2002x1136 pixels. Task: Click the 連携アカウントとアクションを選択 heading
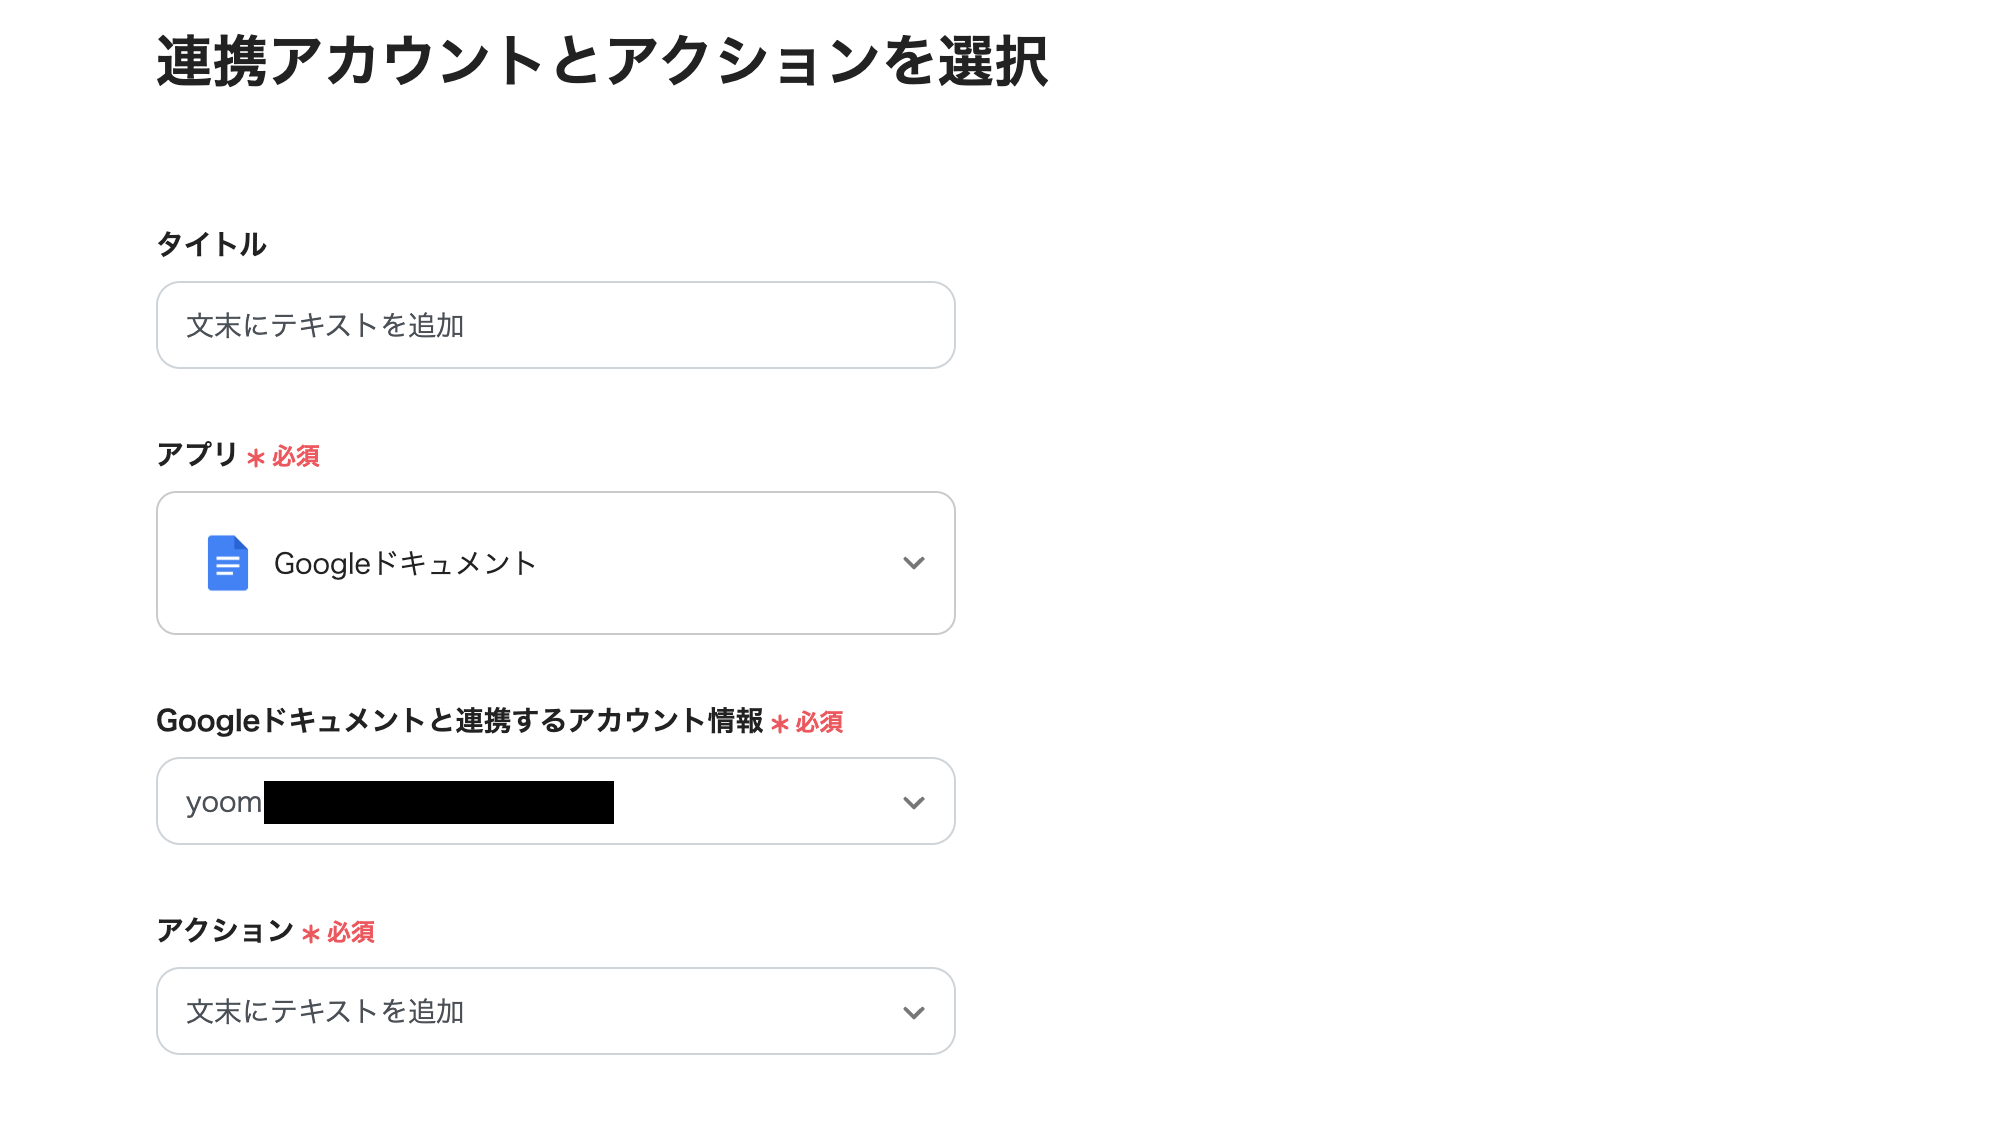click(x=600, y=62)
